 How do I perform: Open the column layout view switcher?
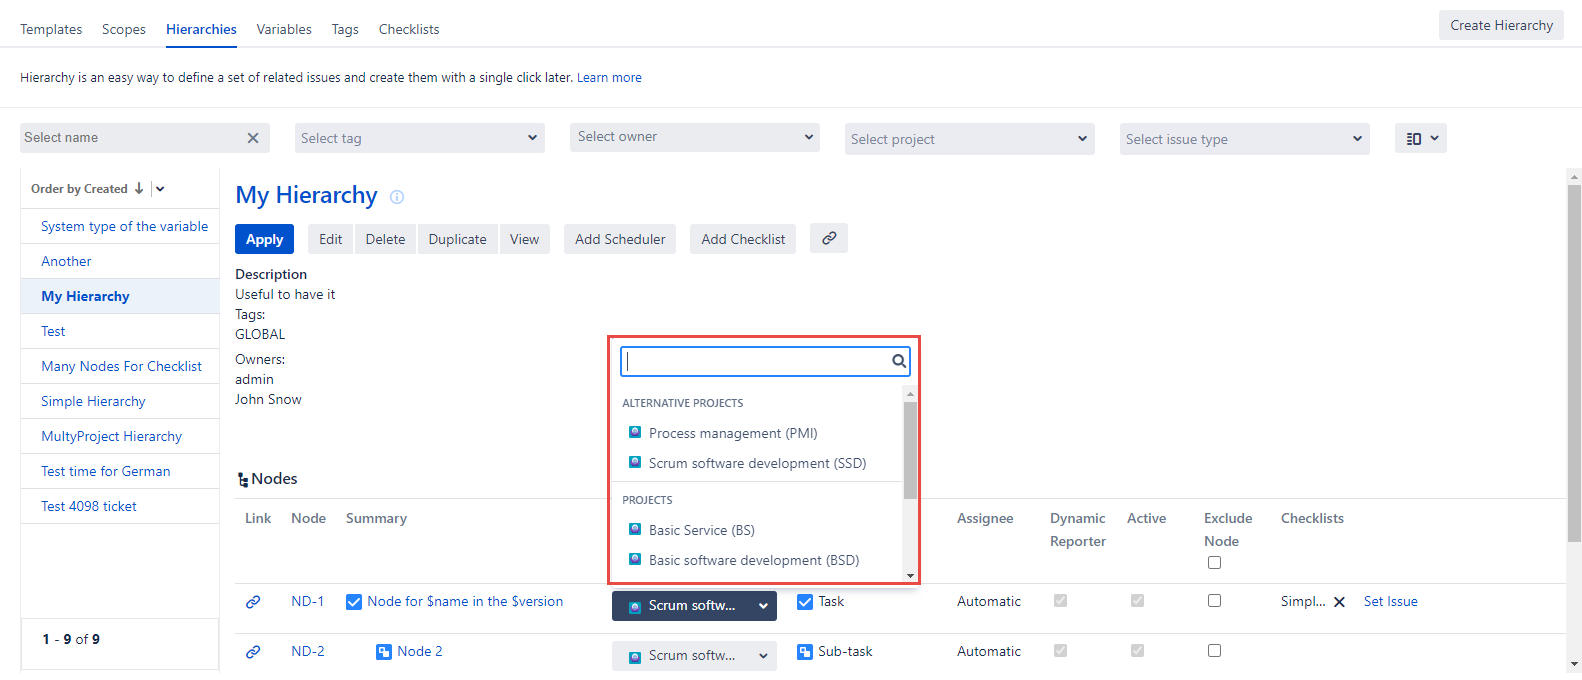point(1420,138)
